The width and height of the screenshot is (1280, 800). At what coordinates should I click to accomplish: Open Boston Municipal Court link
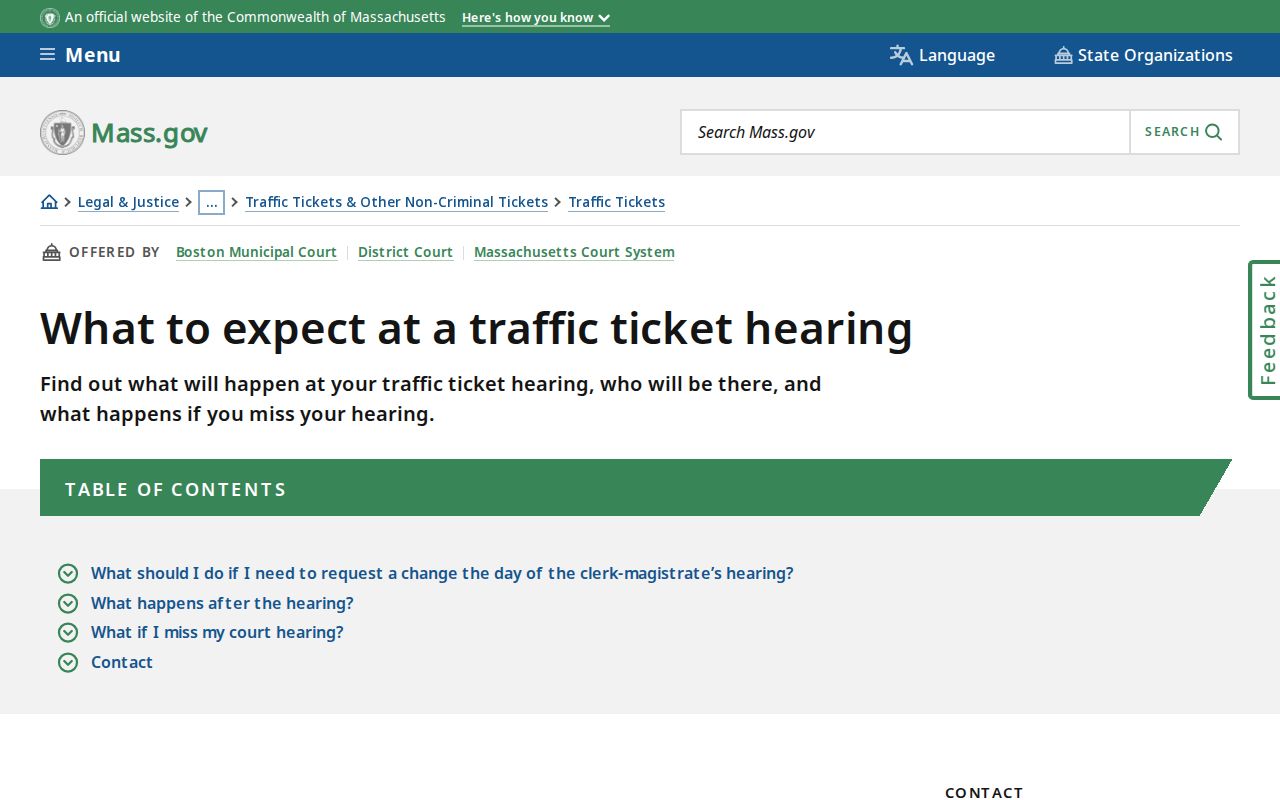click(x=256, y=252)
